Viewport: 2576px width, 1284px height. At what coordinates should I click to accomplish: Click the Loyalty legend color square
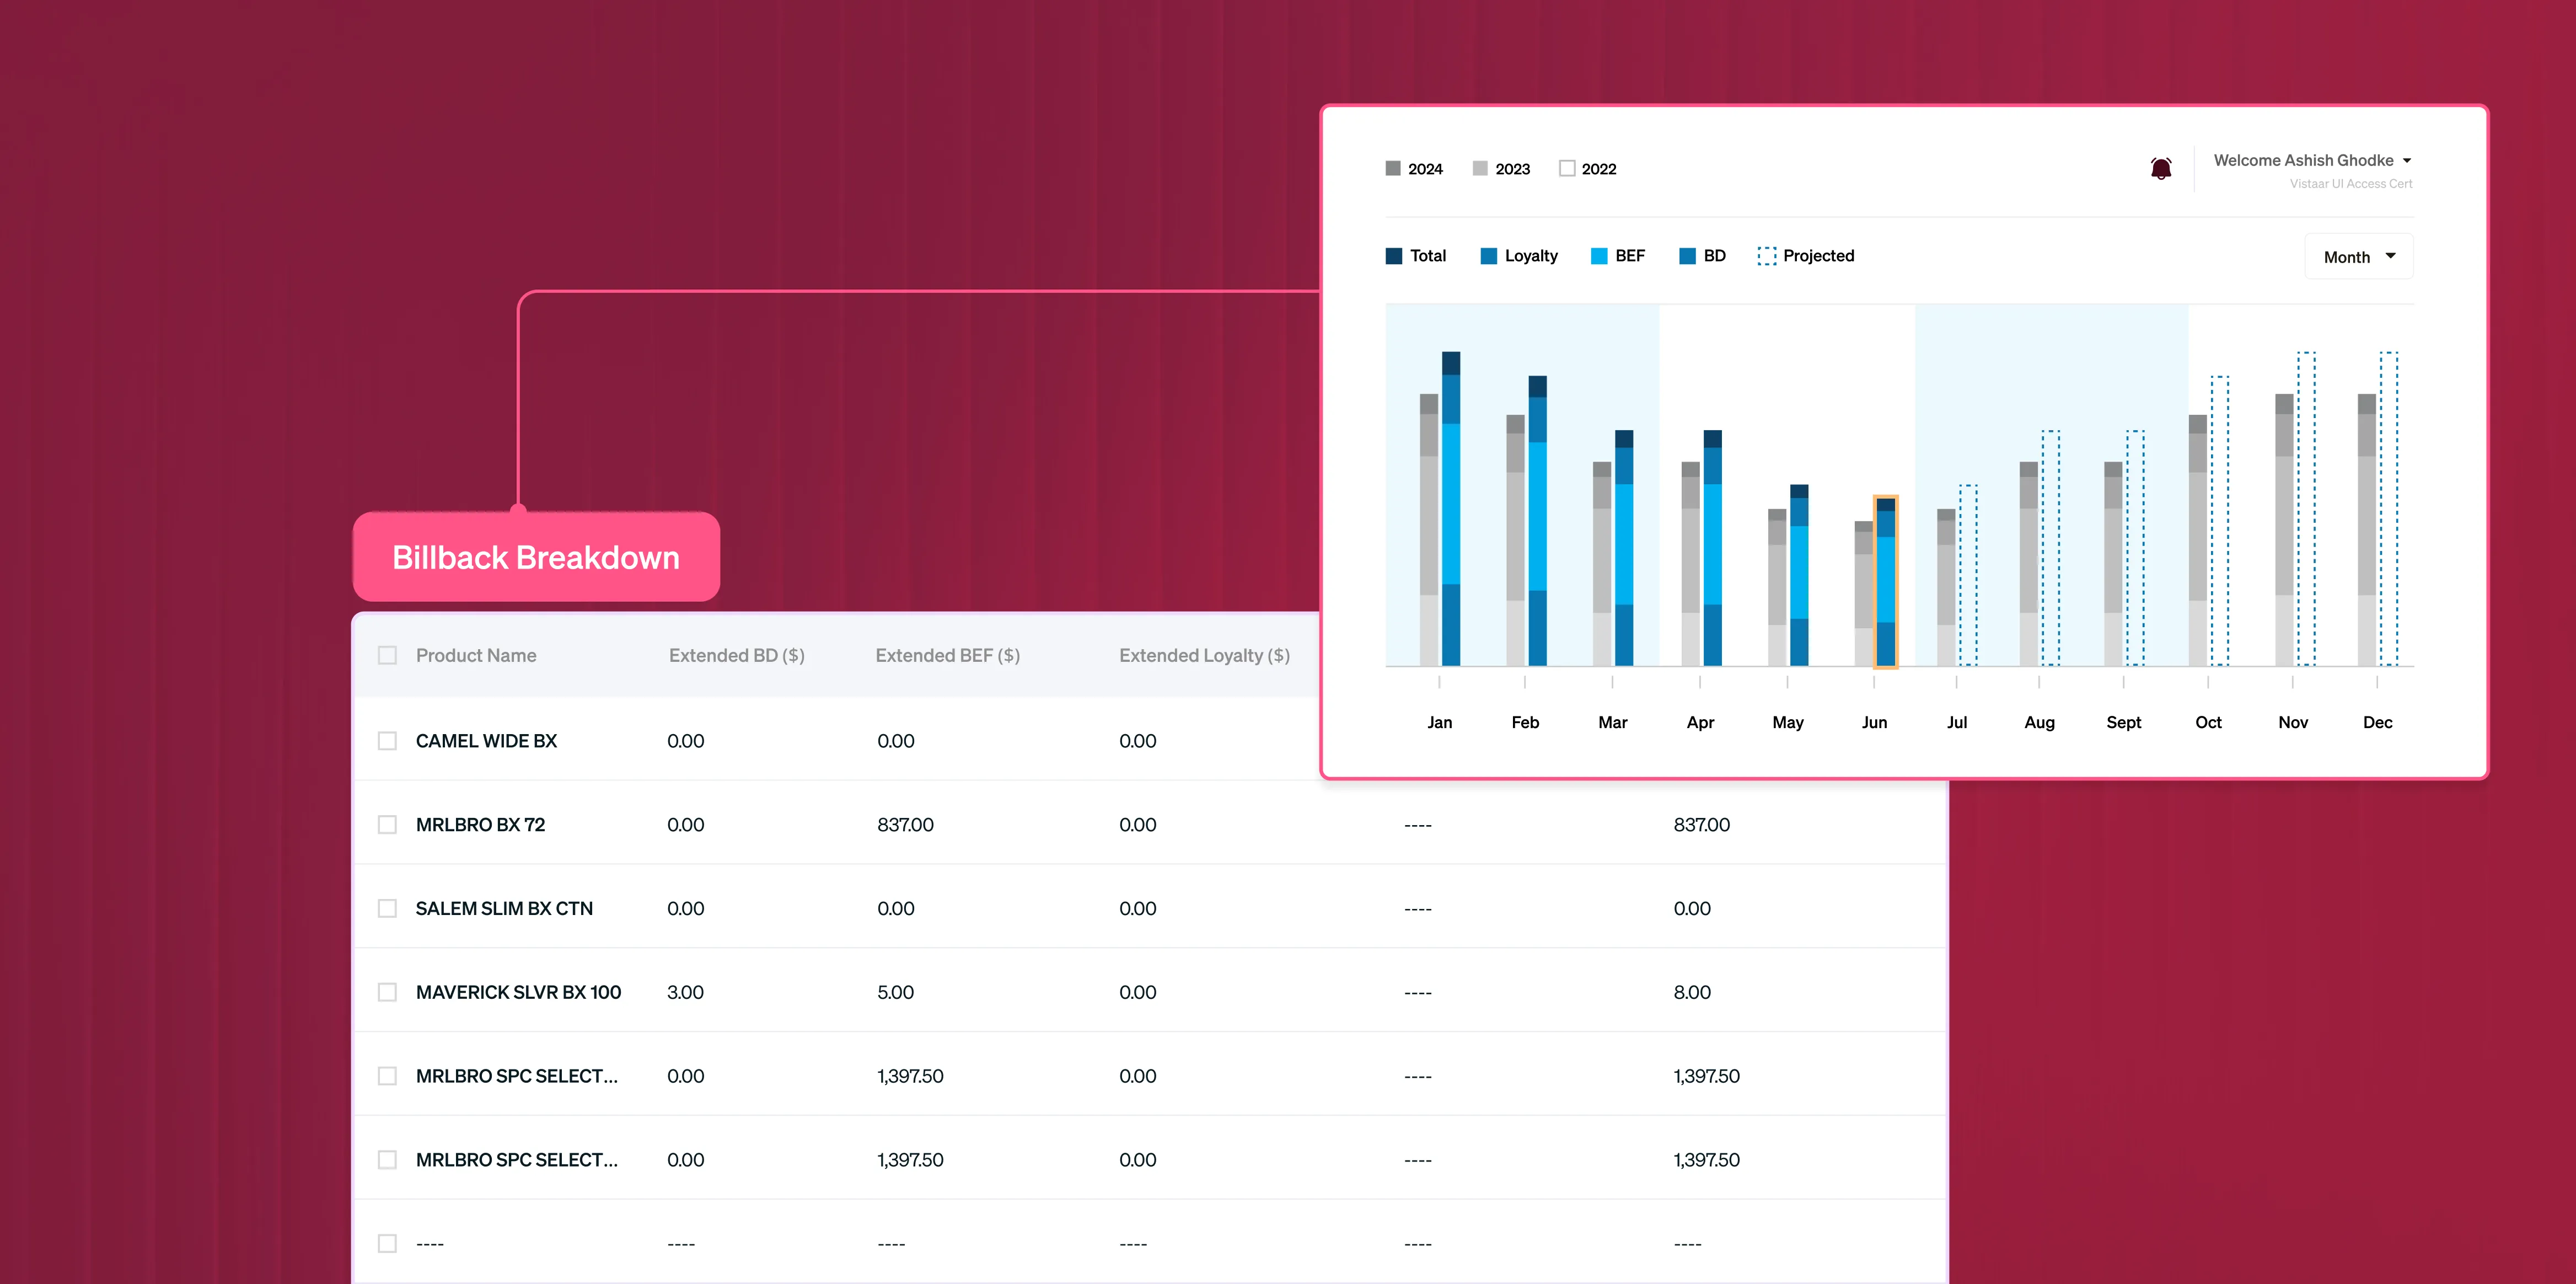click(1488, 256)
